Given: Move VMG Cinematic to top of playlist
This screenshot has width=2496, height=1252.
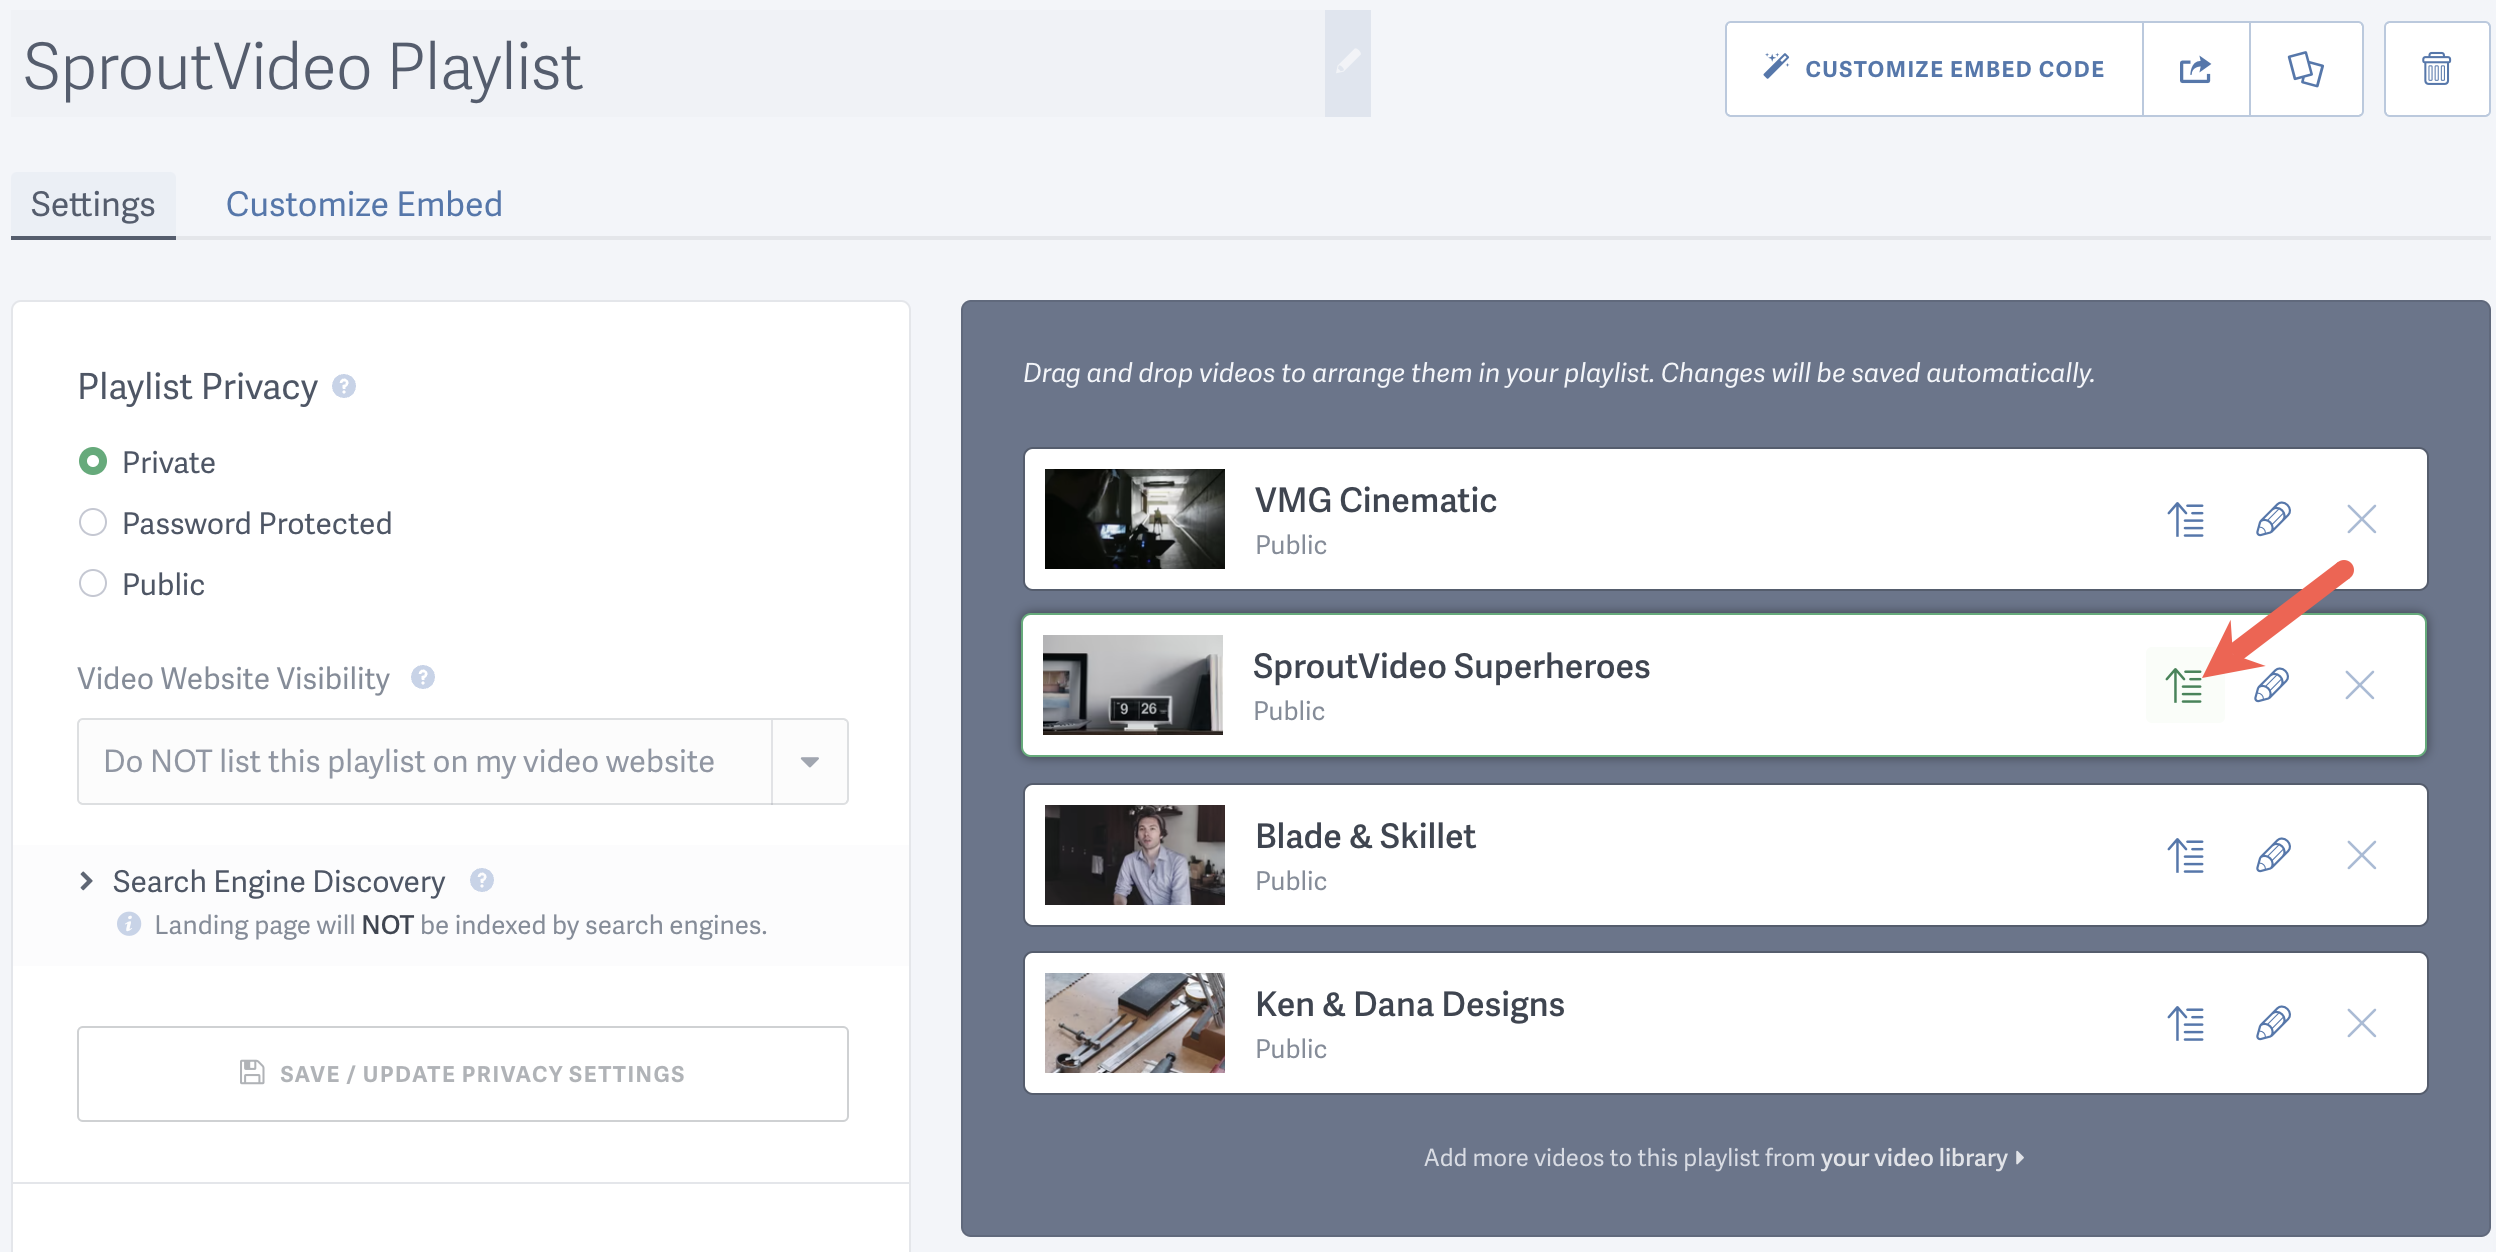Looking at the screenshot, I should (x=2185, y=519).
